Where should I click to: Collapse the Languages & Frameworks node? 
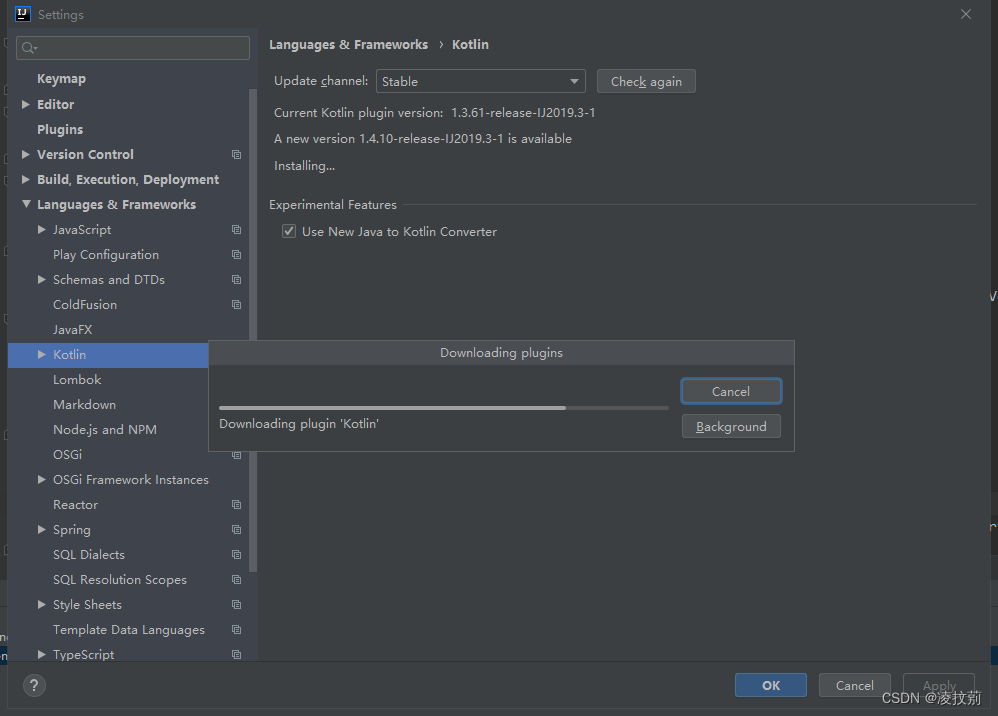click(x=26, y=204)
